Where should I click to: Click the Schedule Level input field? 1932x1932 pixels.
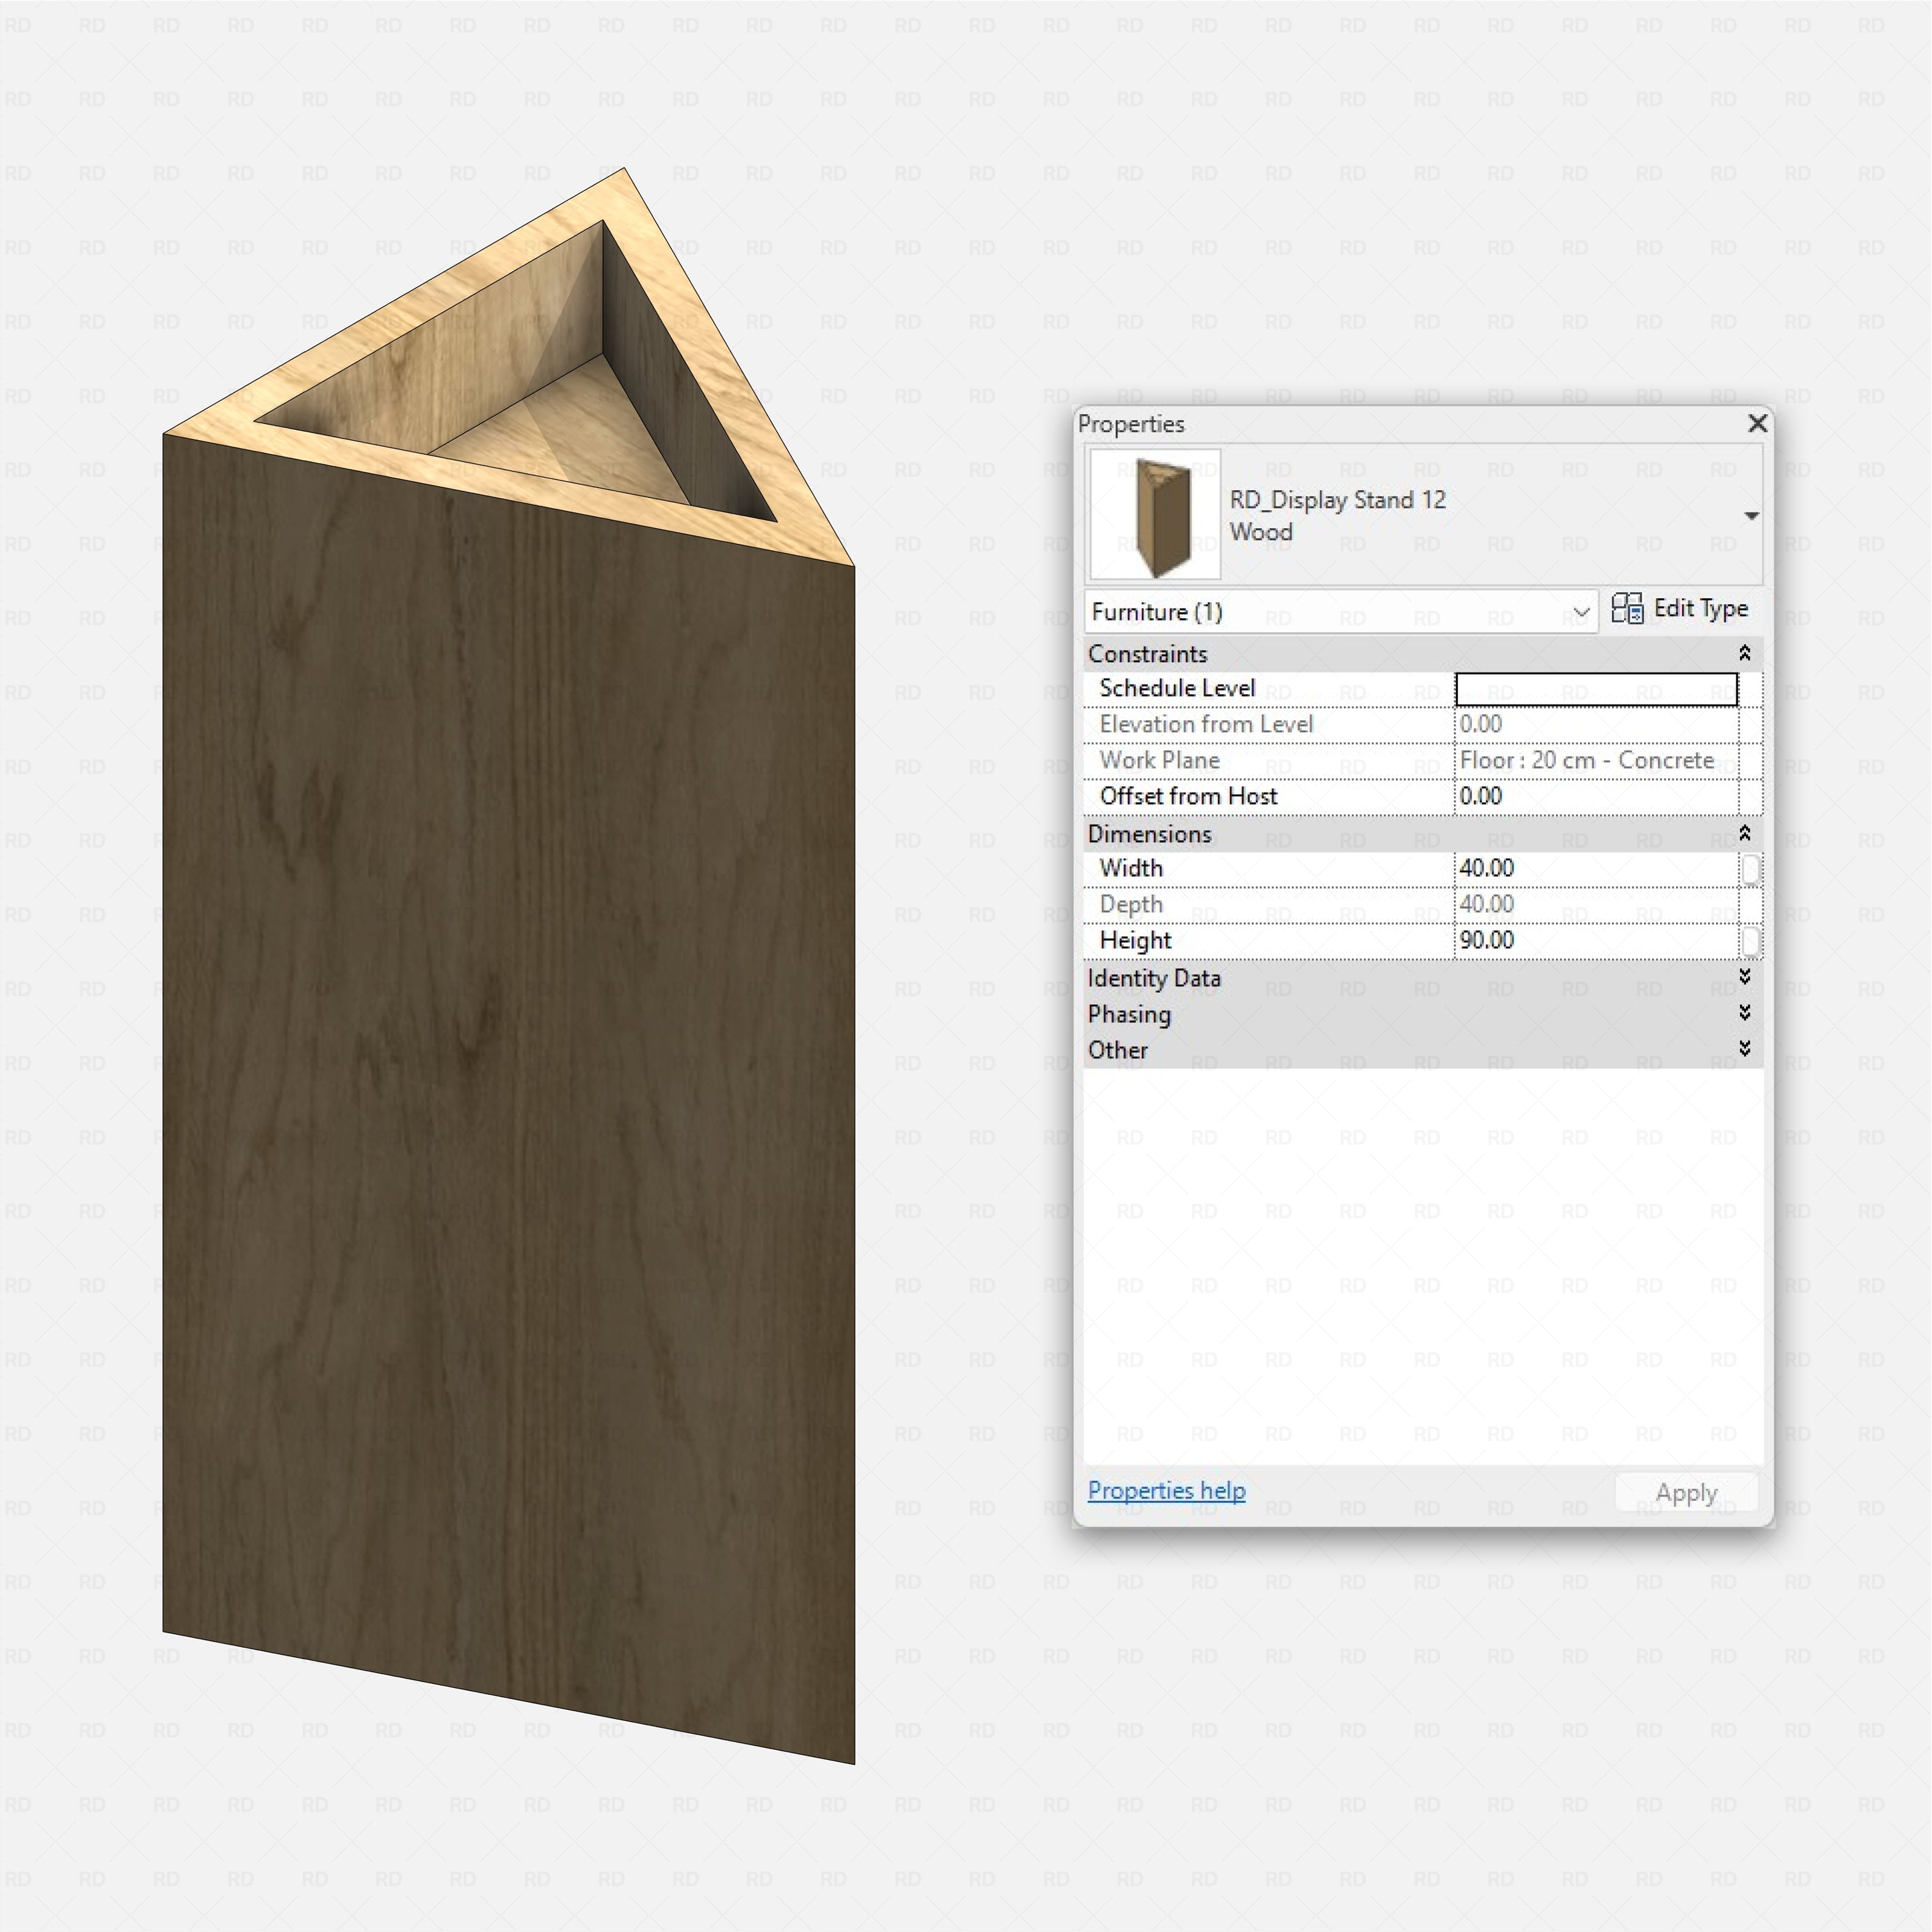(x=1596, y=689)
